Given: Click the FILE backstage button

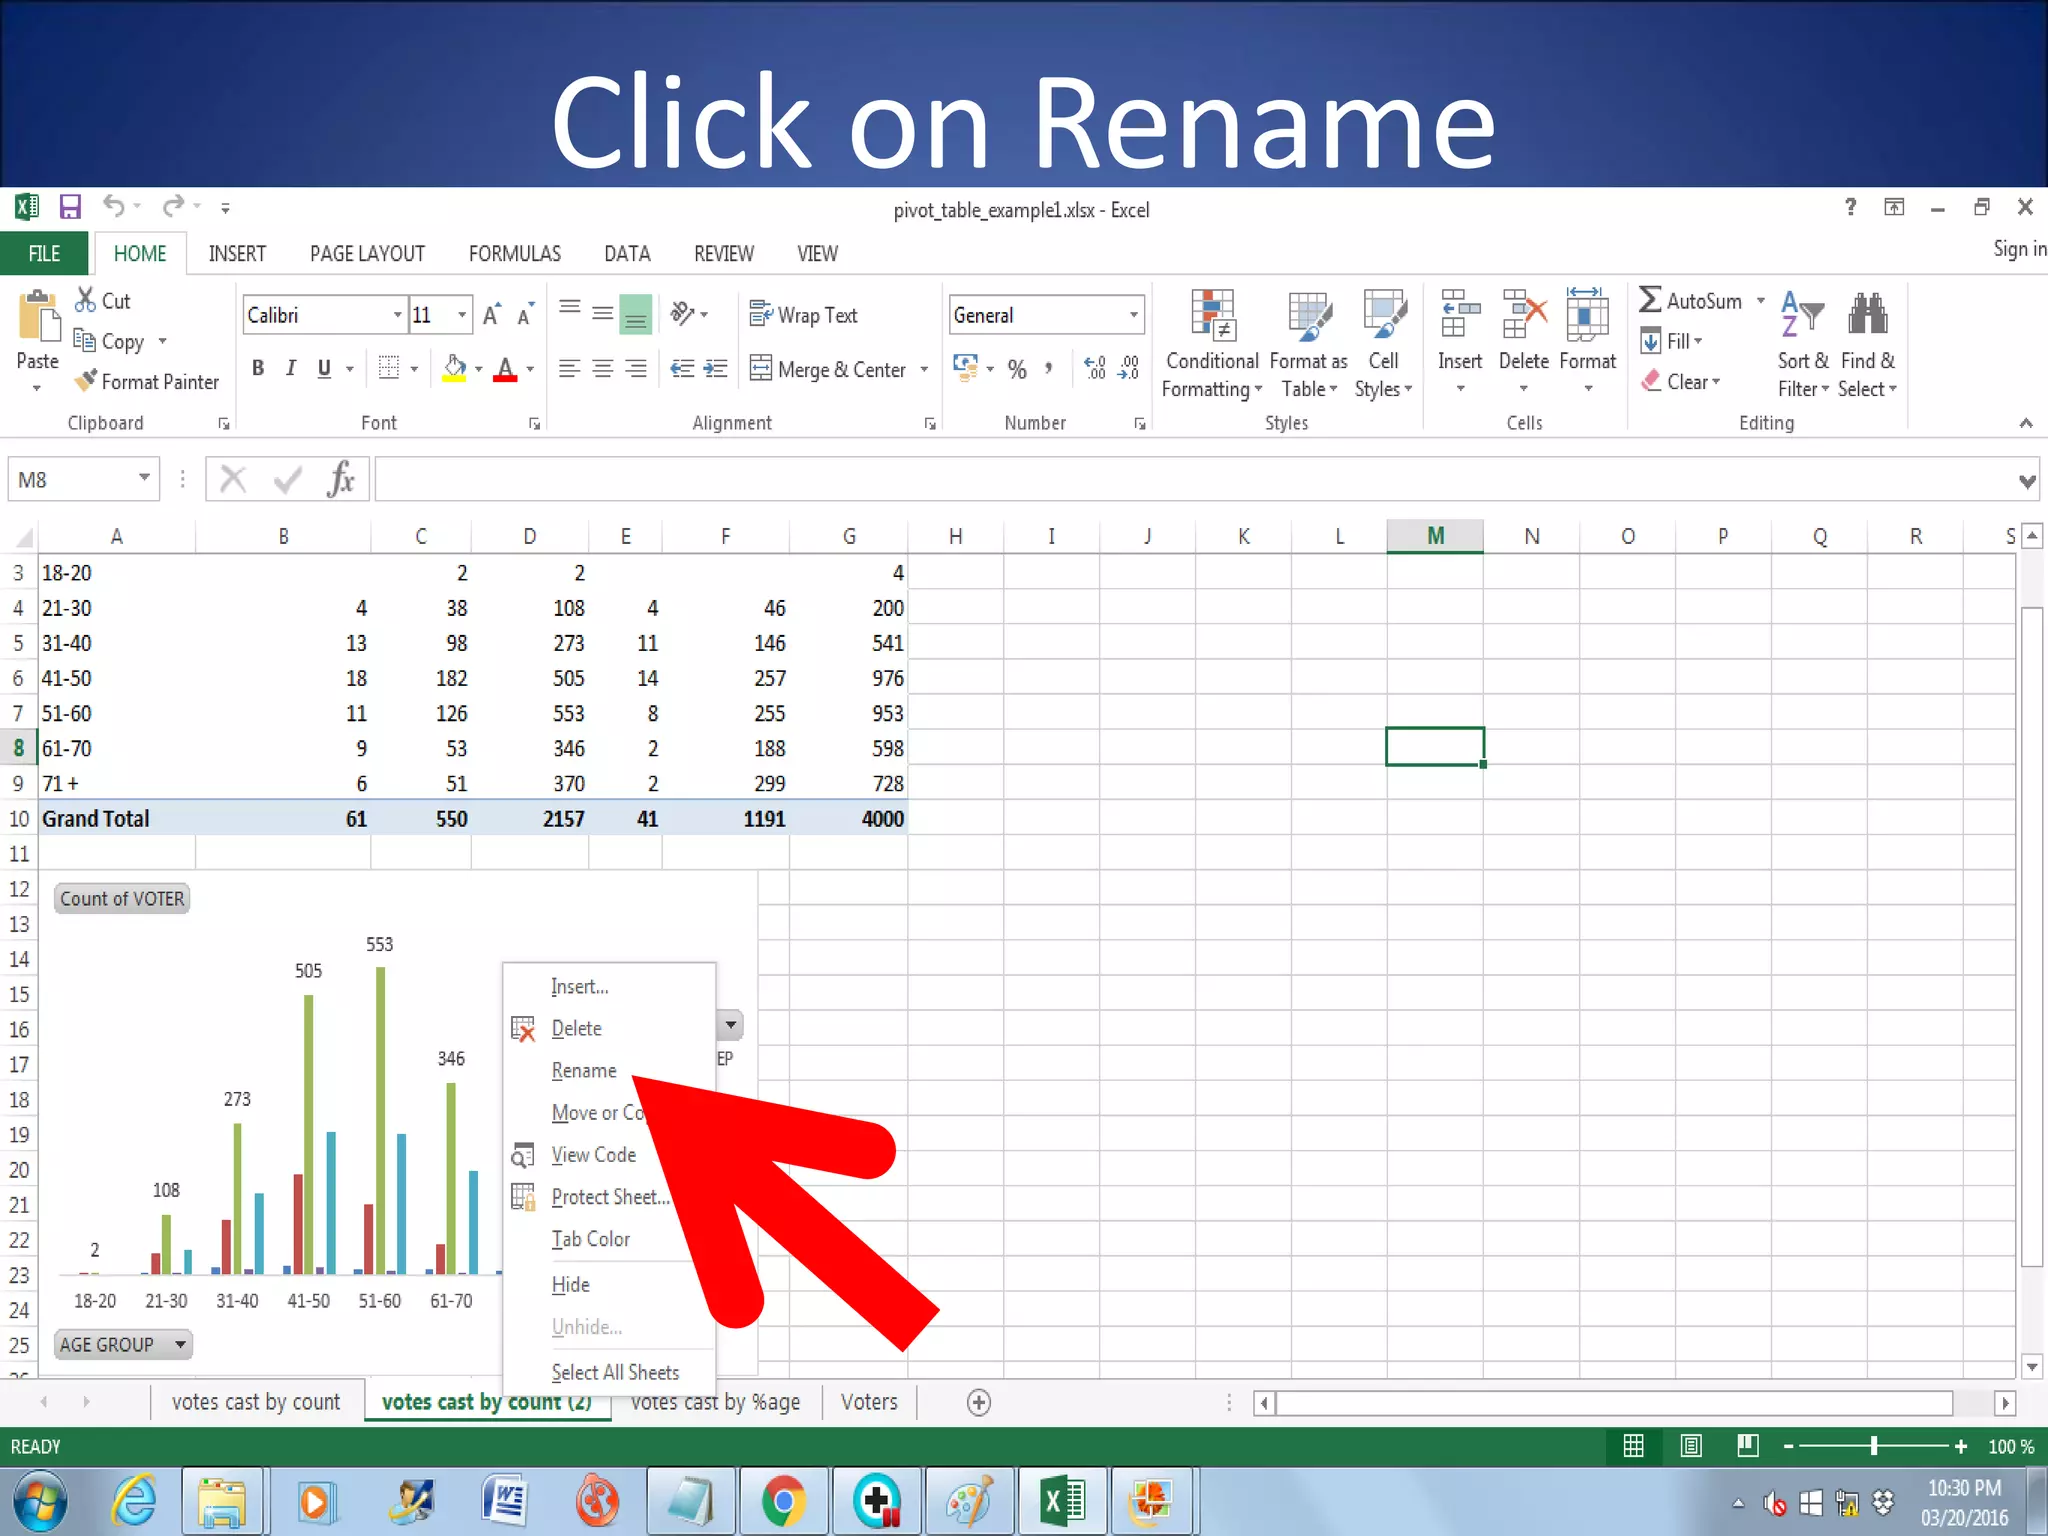Looking at the screenshot, I should (44, 254).
